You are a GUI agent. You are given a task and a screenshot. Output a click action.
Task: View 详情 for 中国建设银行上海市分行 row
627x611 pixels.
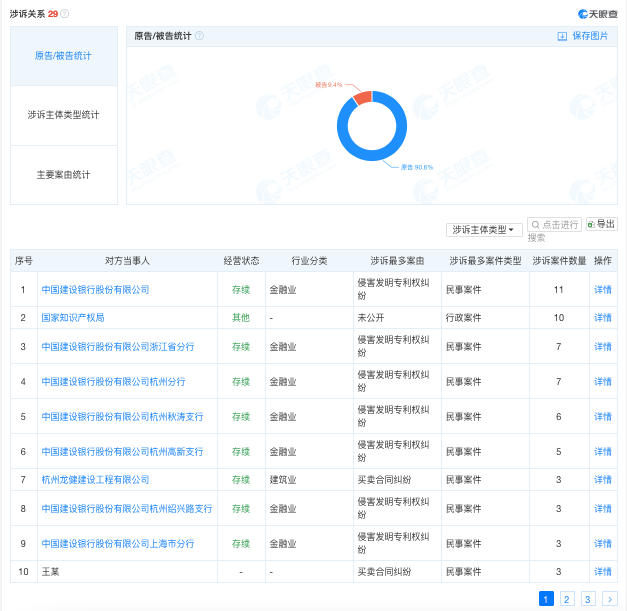(x=602, y=544)
